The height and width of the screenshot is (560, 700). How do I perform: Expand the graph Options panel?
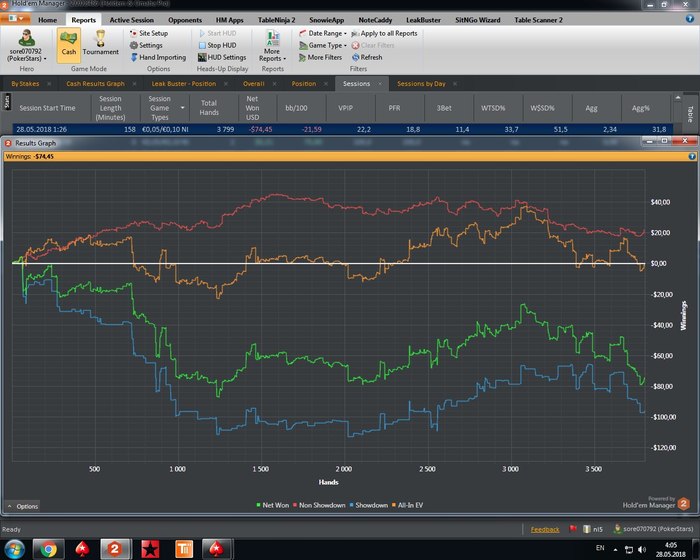[23, 506]
